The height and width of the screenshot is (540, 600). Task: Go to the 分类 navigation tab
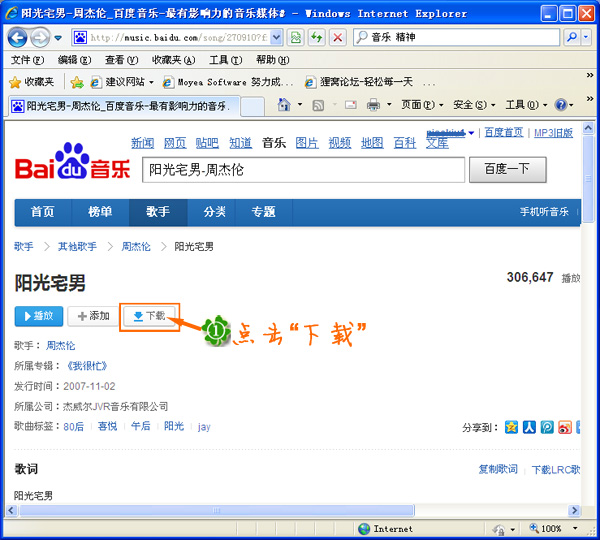point(215,212)
